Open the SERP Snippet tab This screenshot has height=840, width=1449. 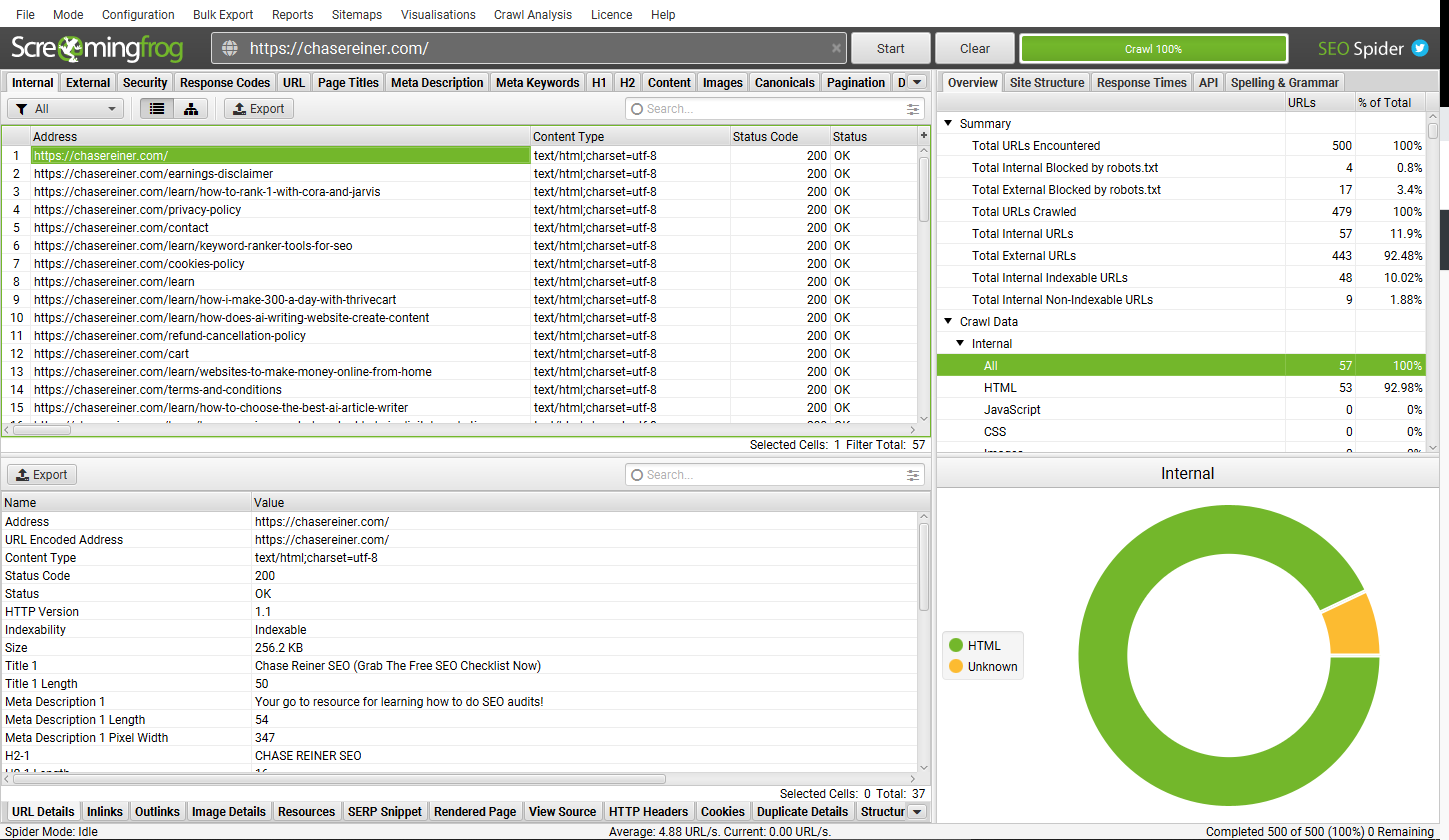385,811
